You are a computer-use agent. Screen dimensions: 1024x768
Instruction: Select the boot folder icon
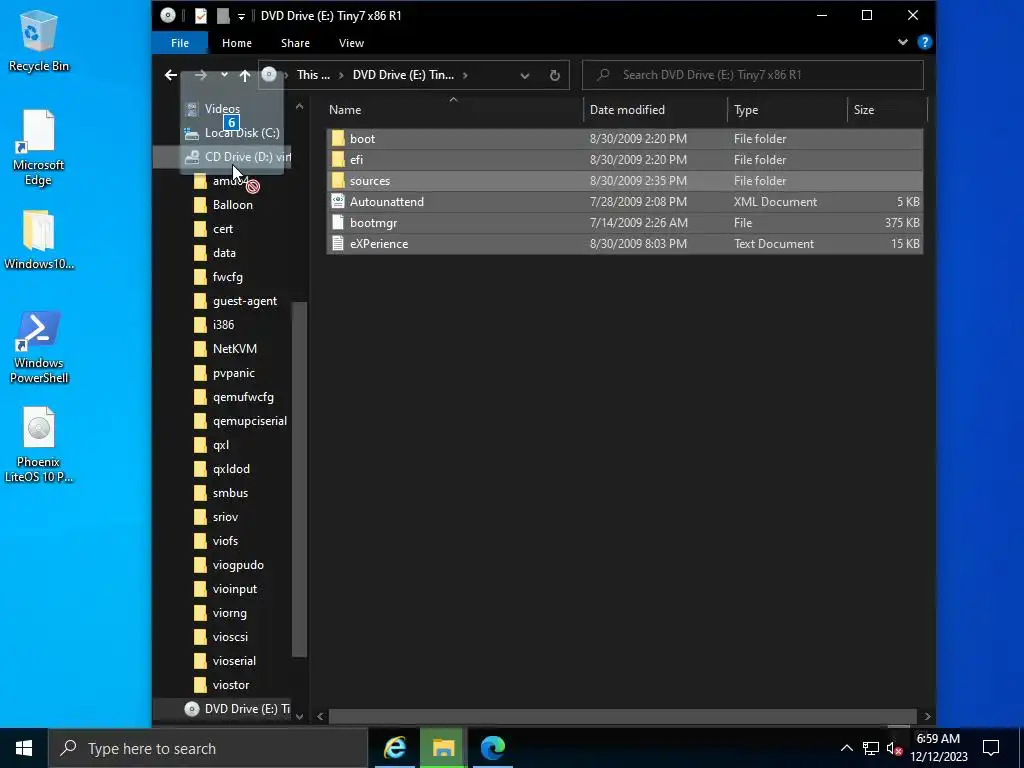338,138
